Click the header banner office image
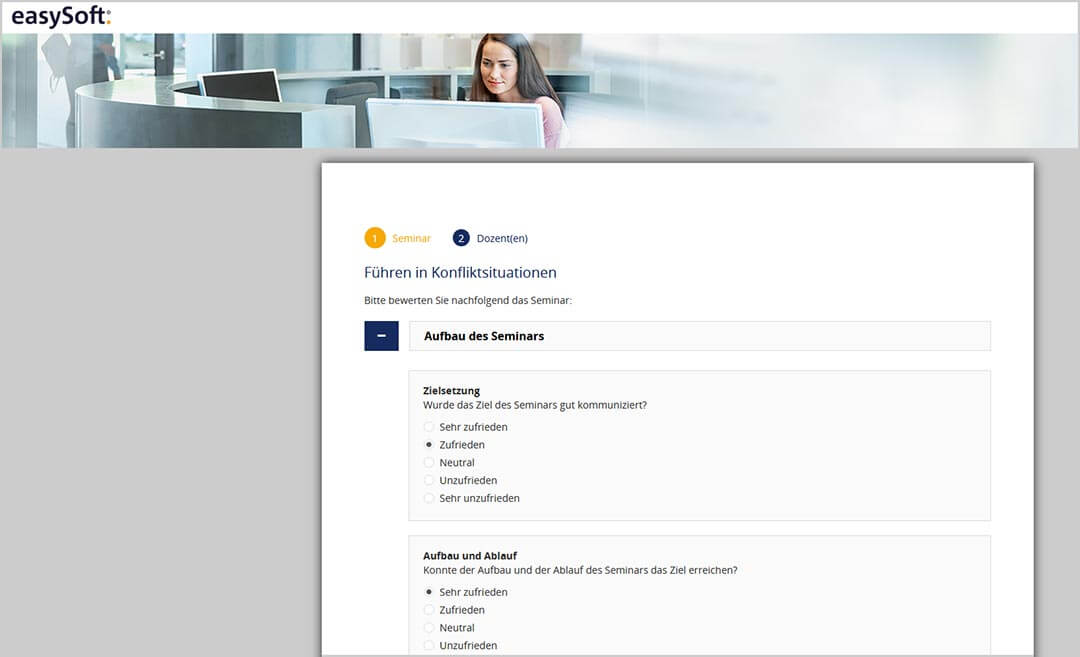 (540, 90)
